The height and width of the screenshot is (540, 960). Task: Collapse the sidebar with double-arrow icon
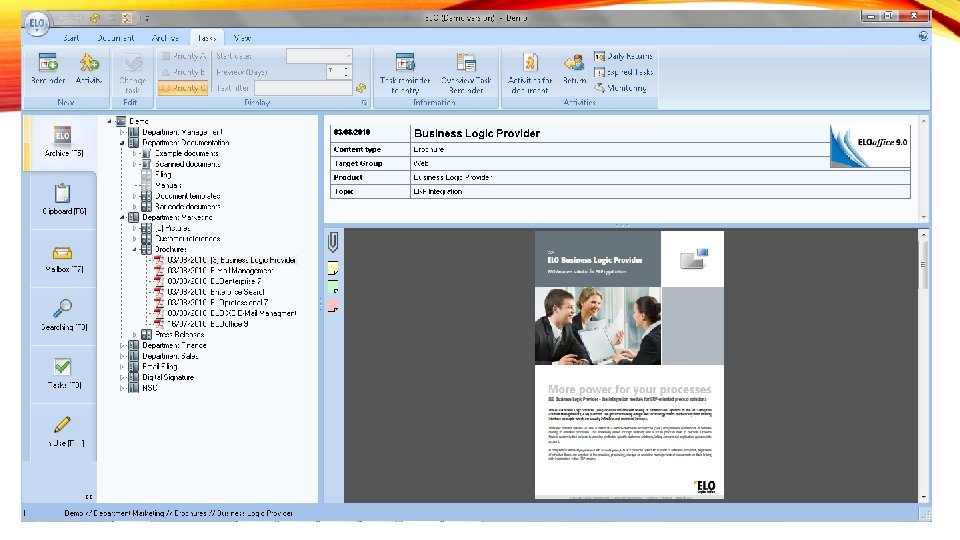point(88,497)
